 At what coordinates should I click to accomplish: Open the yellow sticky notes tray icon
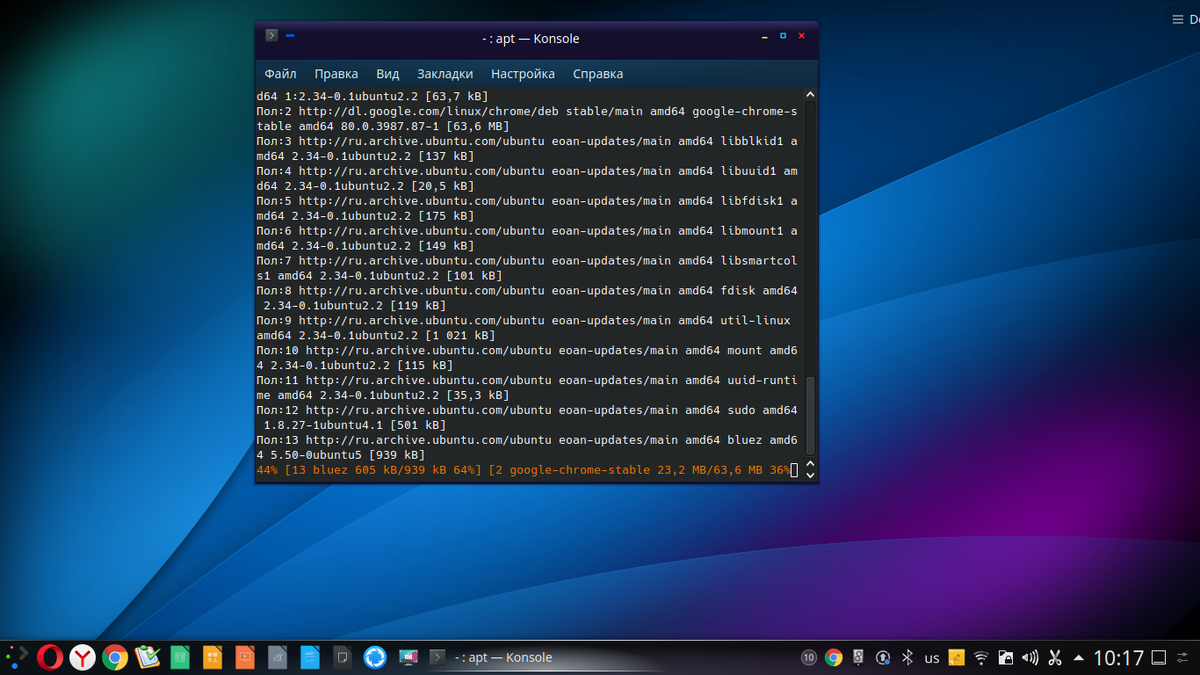(957, 658)
